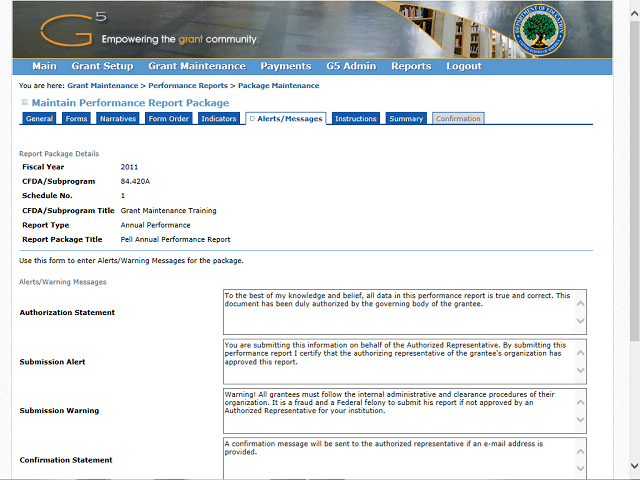Switch to the General tab
This screenshot has height=480, width=640.
[39, 118]
